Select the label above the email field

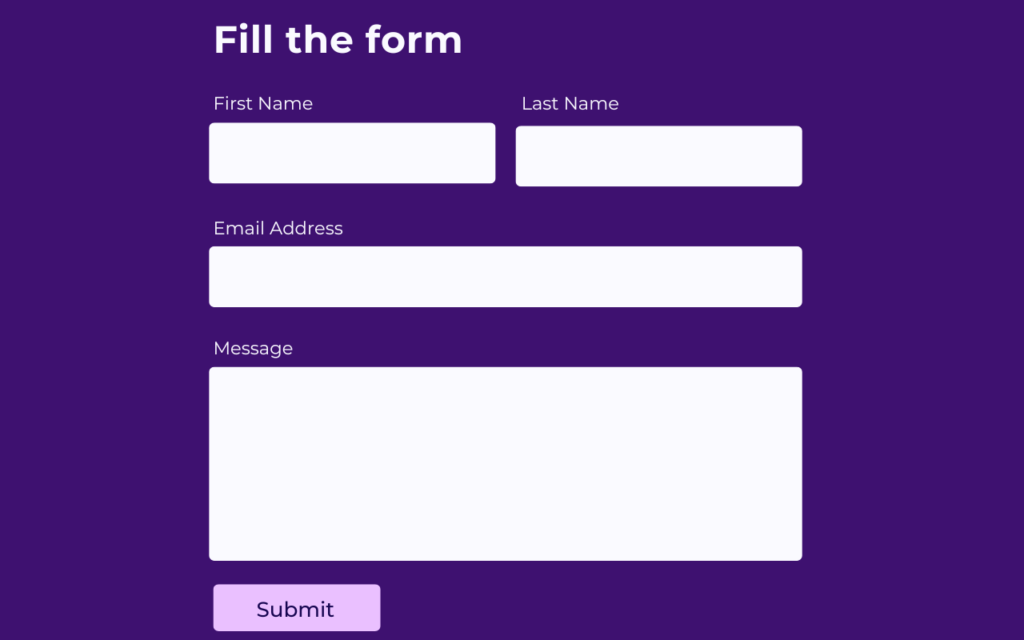[278, 228]
